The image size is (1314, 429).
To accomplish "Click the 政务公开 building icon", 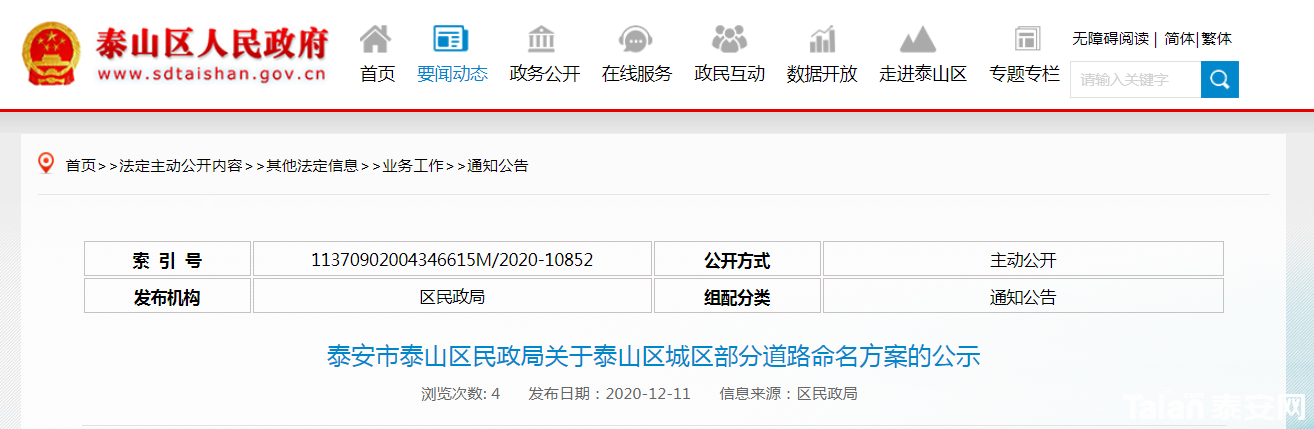I will pos(541,39).
